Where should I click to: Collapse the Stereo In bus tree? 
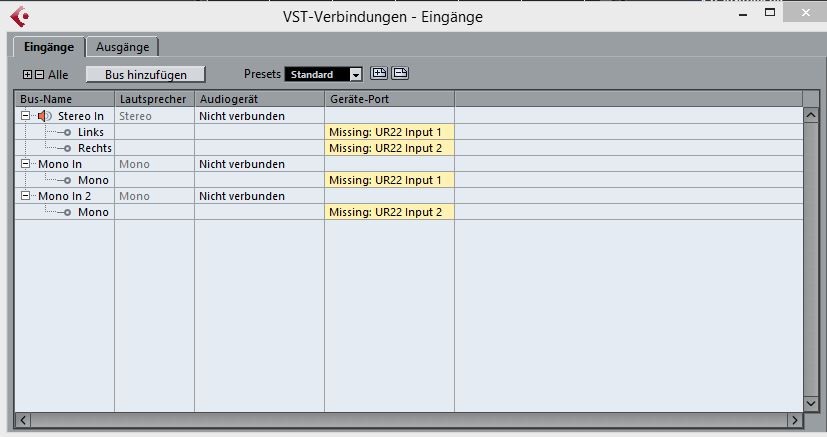pyautogui.click(x=25, y=115)
